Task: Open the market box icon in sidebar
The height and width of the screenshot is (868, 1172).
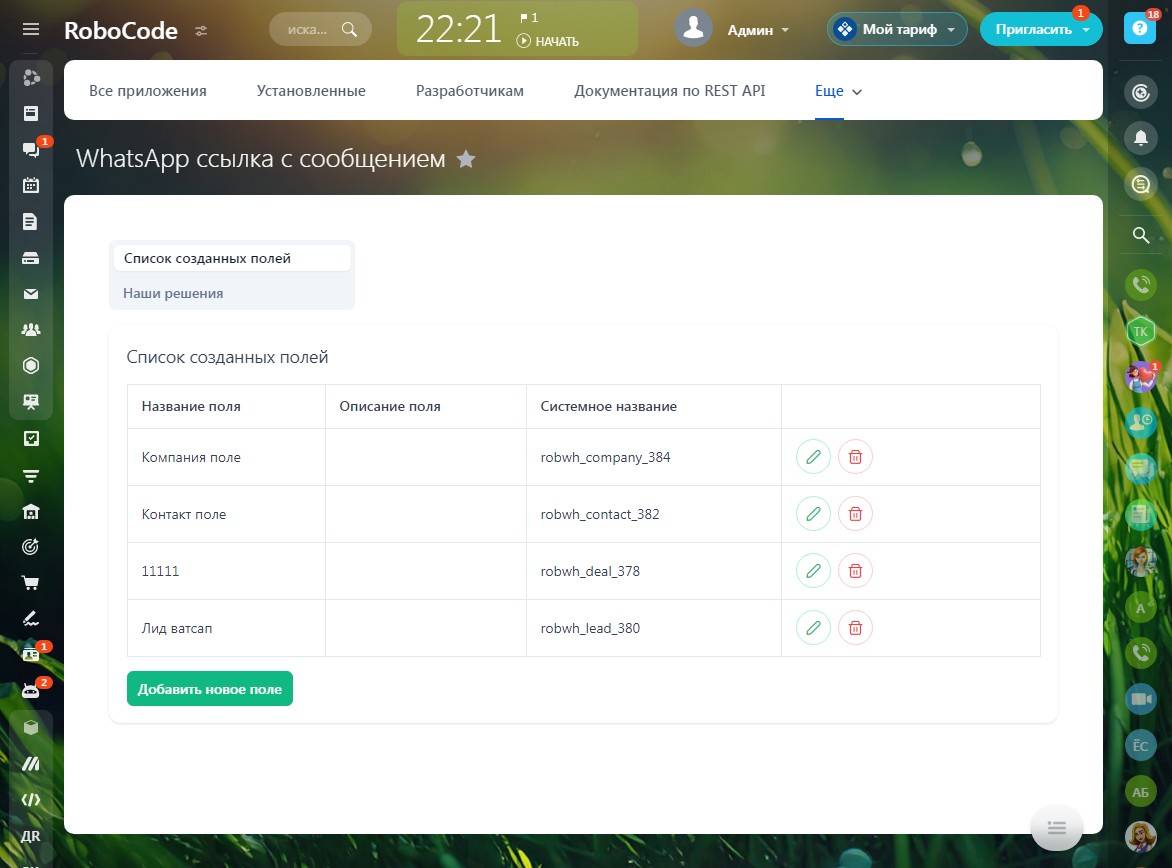Action: pos(31,727)
